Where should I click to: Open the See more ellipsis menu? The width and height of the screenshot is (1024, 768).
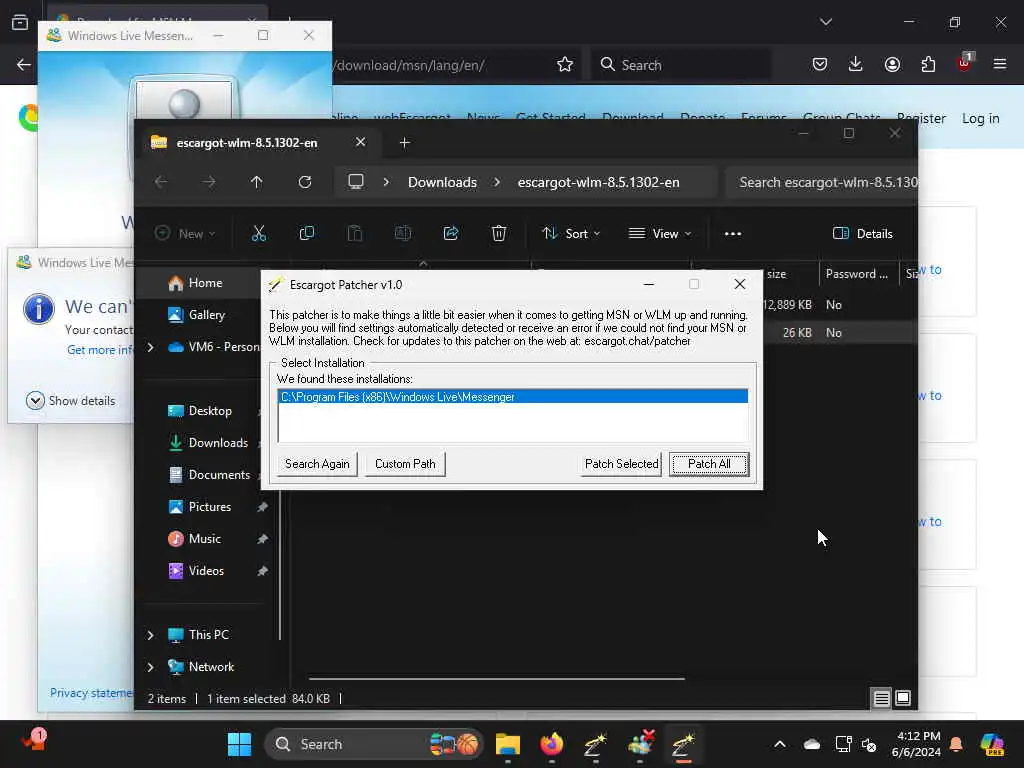click(x=733, y=233)
